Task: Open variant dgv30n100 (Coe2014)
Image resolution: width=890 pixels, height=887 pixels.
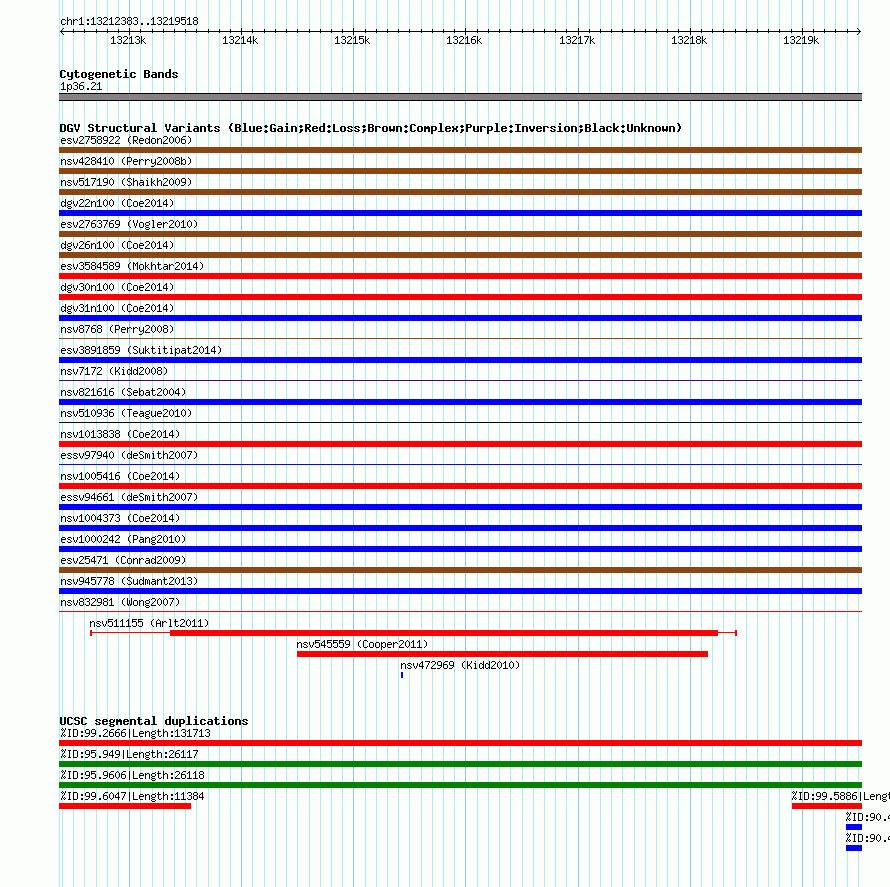Action: click(x=117, y=287)
